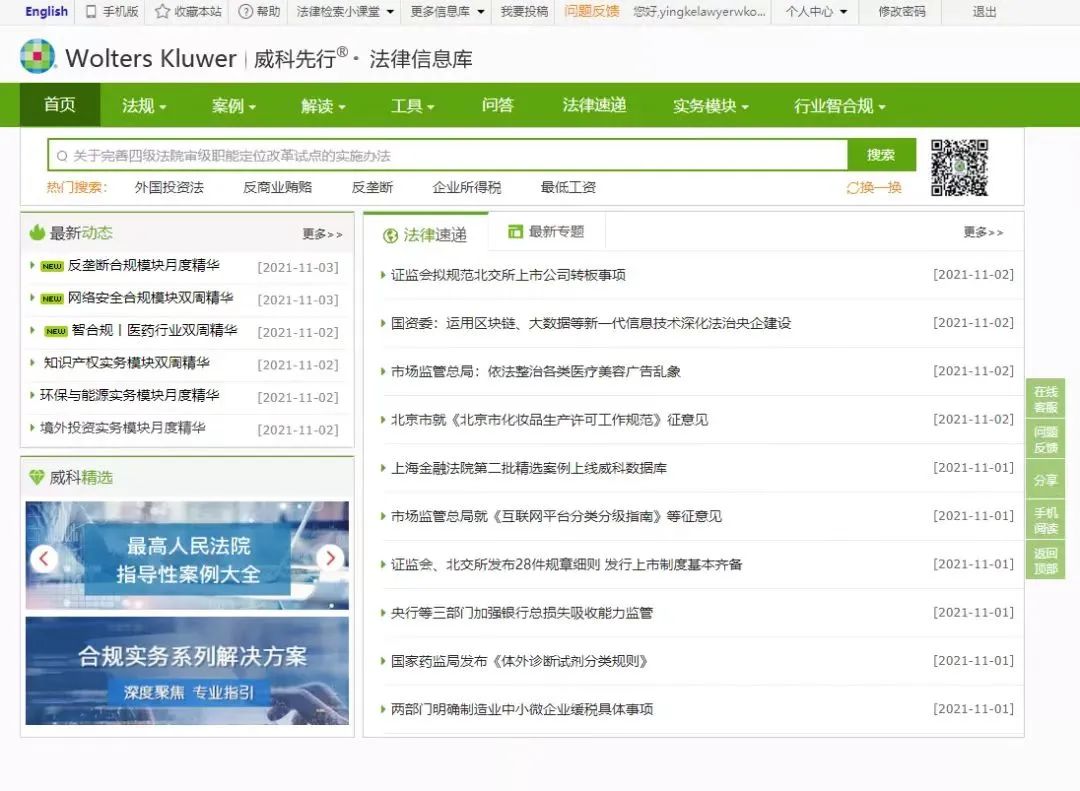Click the refresh icon next to 换一换
This screenshot has height=791, width=1080.
[853, 187]
